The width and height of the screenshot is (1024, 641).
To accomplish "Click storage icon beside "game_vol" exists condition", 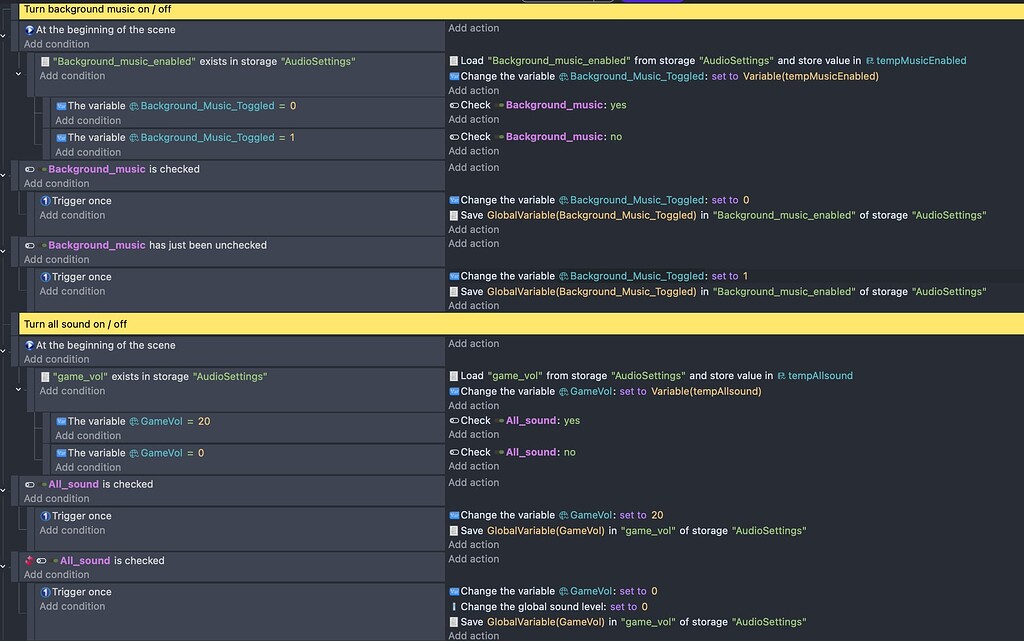I will 45,377.
